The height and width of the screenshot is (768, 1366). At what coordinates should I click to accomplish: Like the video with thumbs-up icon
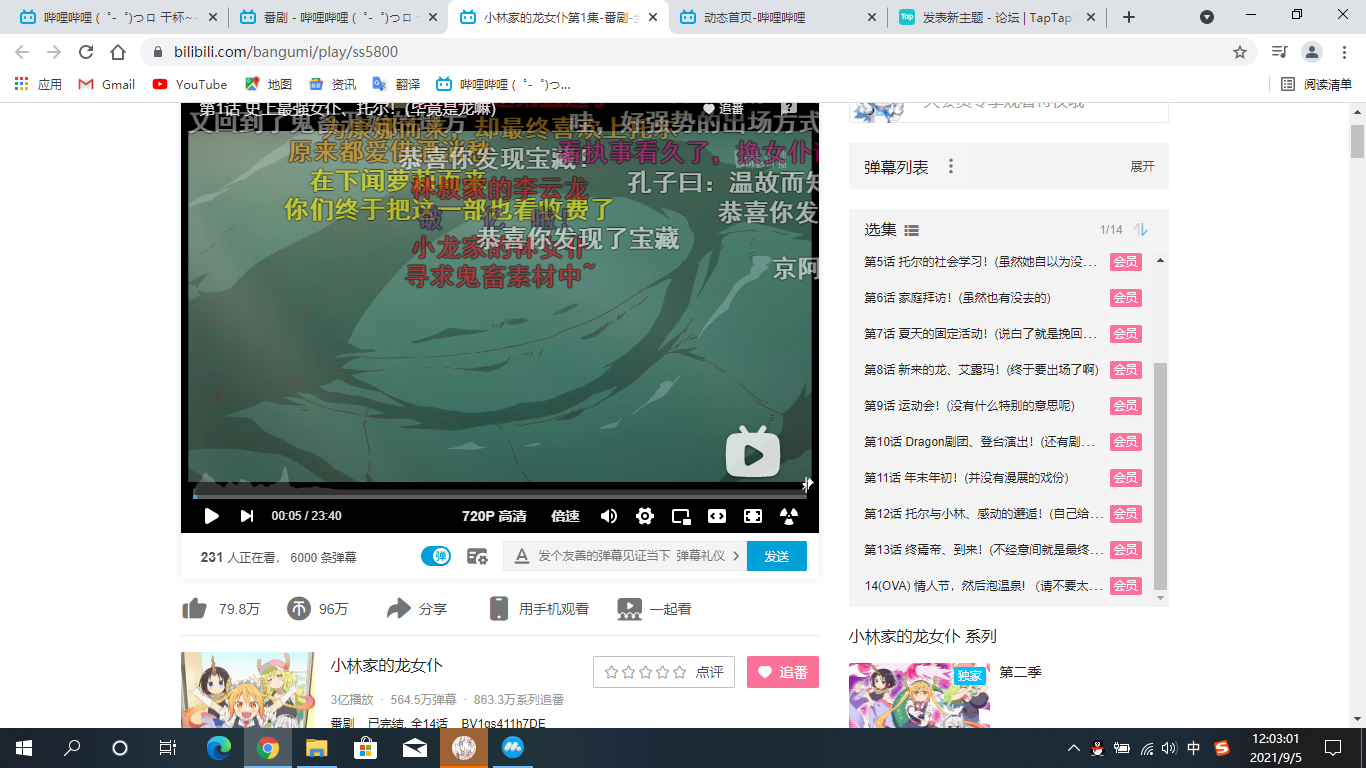click(x=194, y=608)
